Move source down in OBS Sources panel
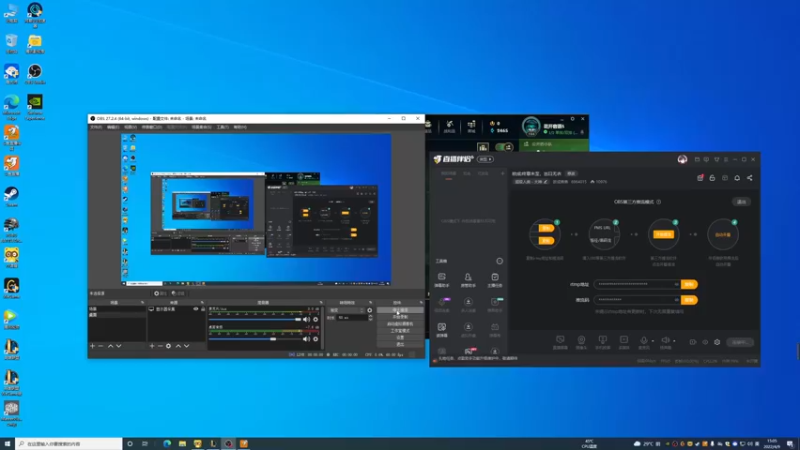800x450 pixels. (186, 346)
